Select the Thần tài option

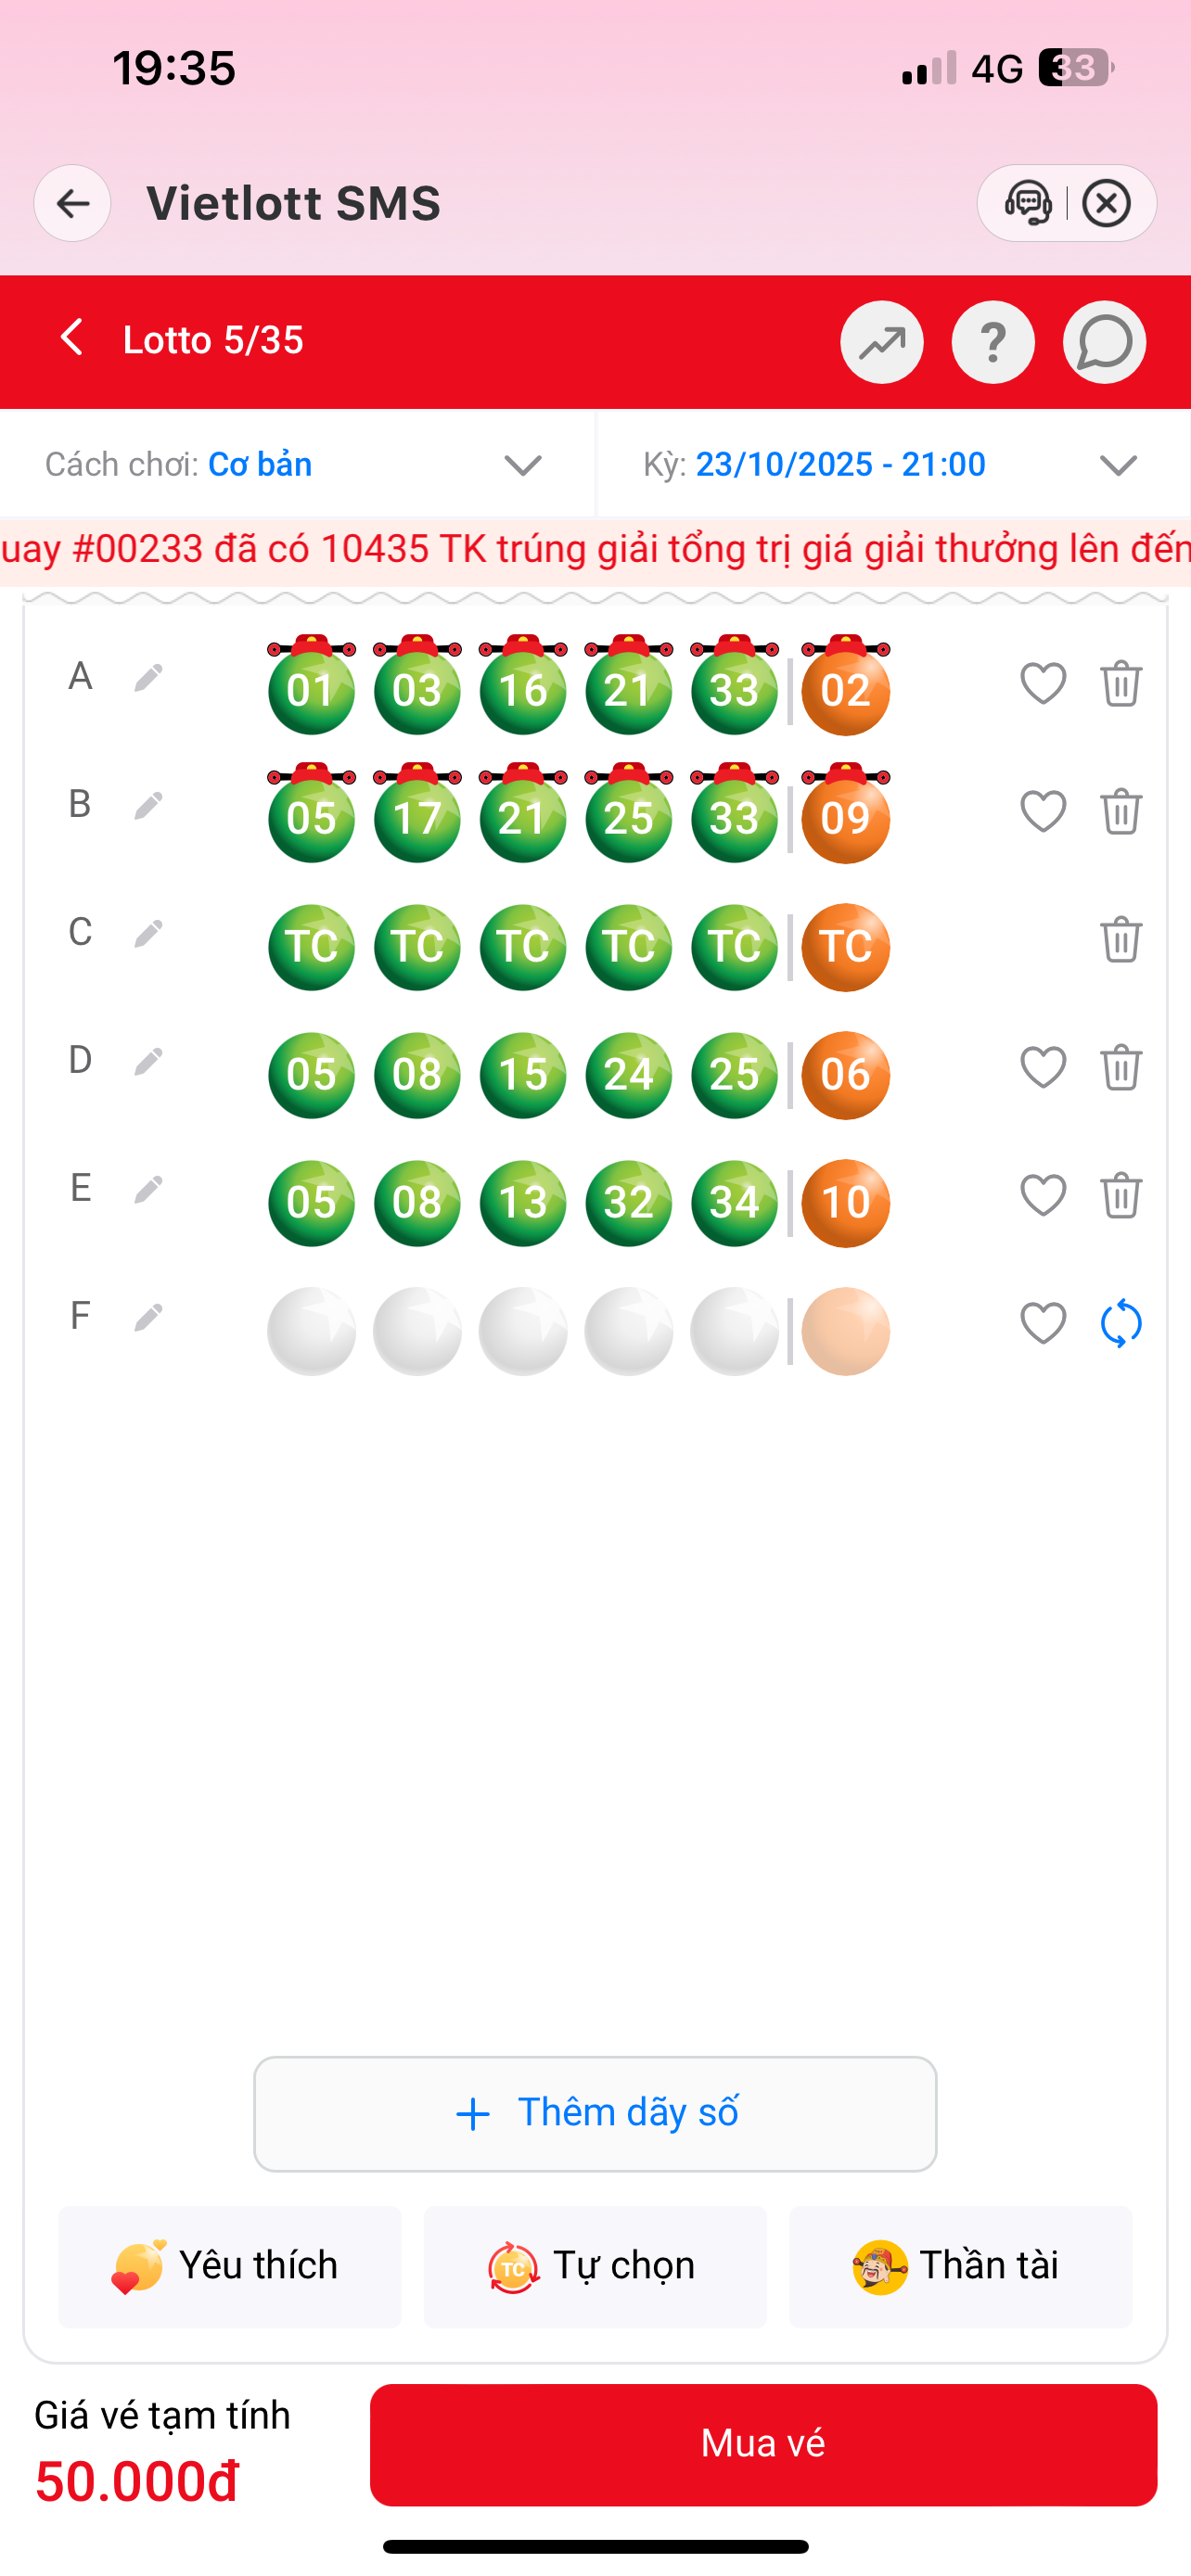[x=960, y=2266]
